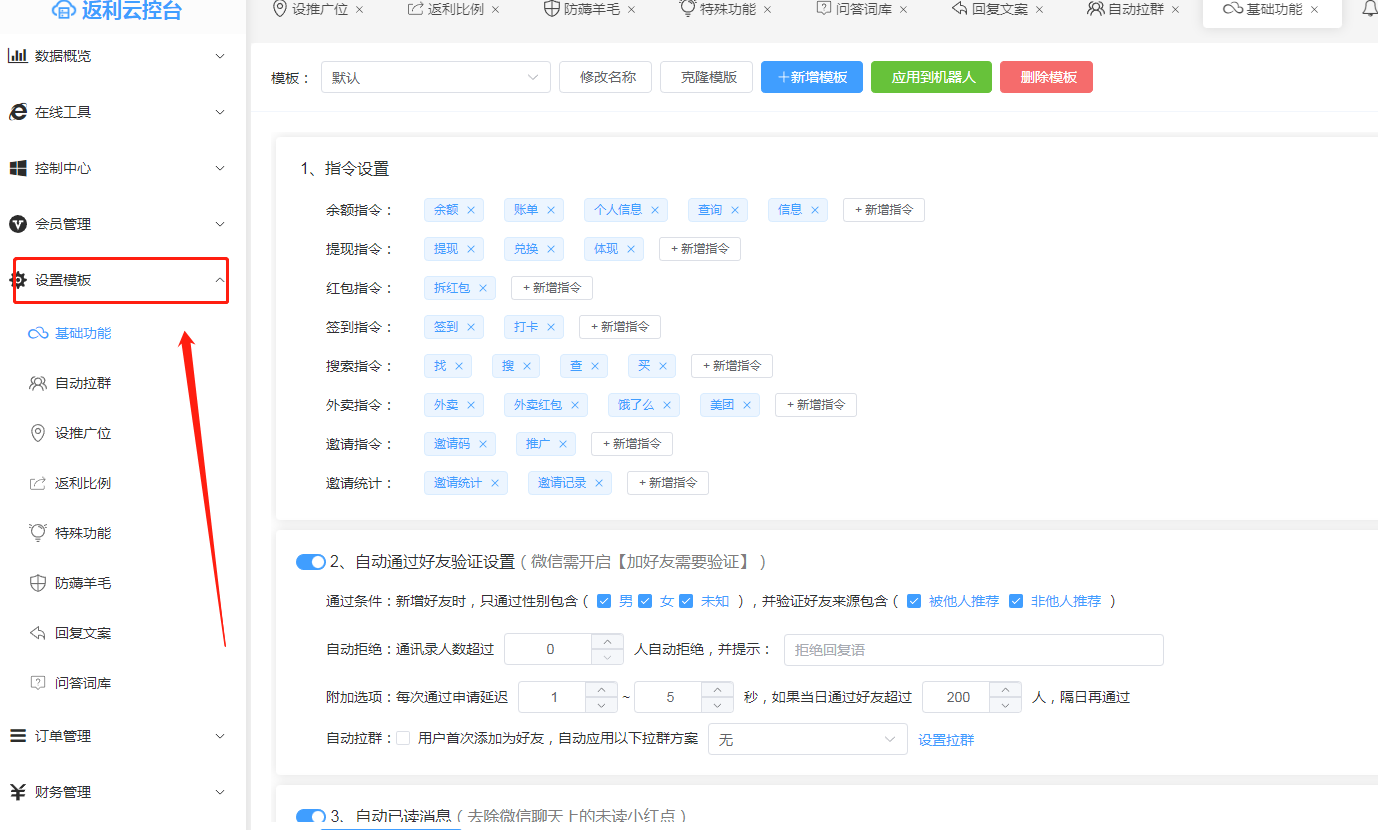This screenshot has height=830, width=1378.
Task: Expand the 会员管理 menu
Action: point(220,224)
